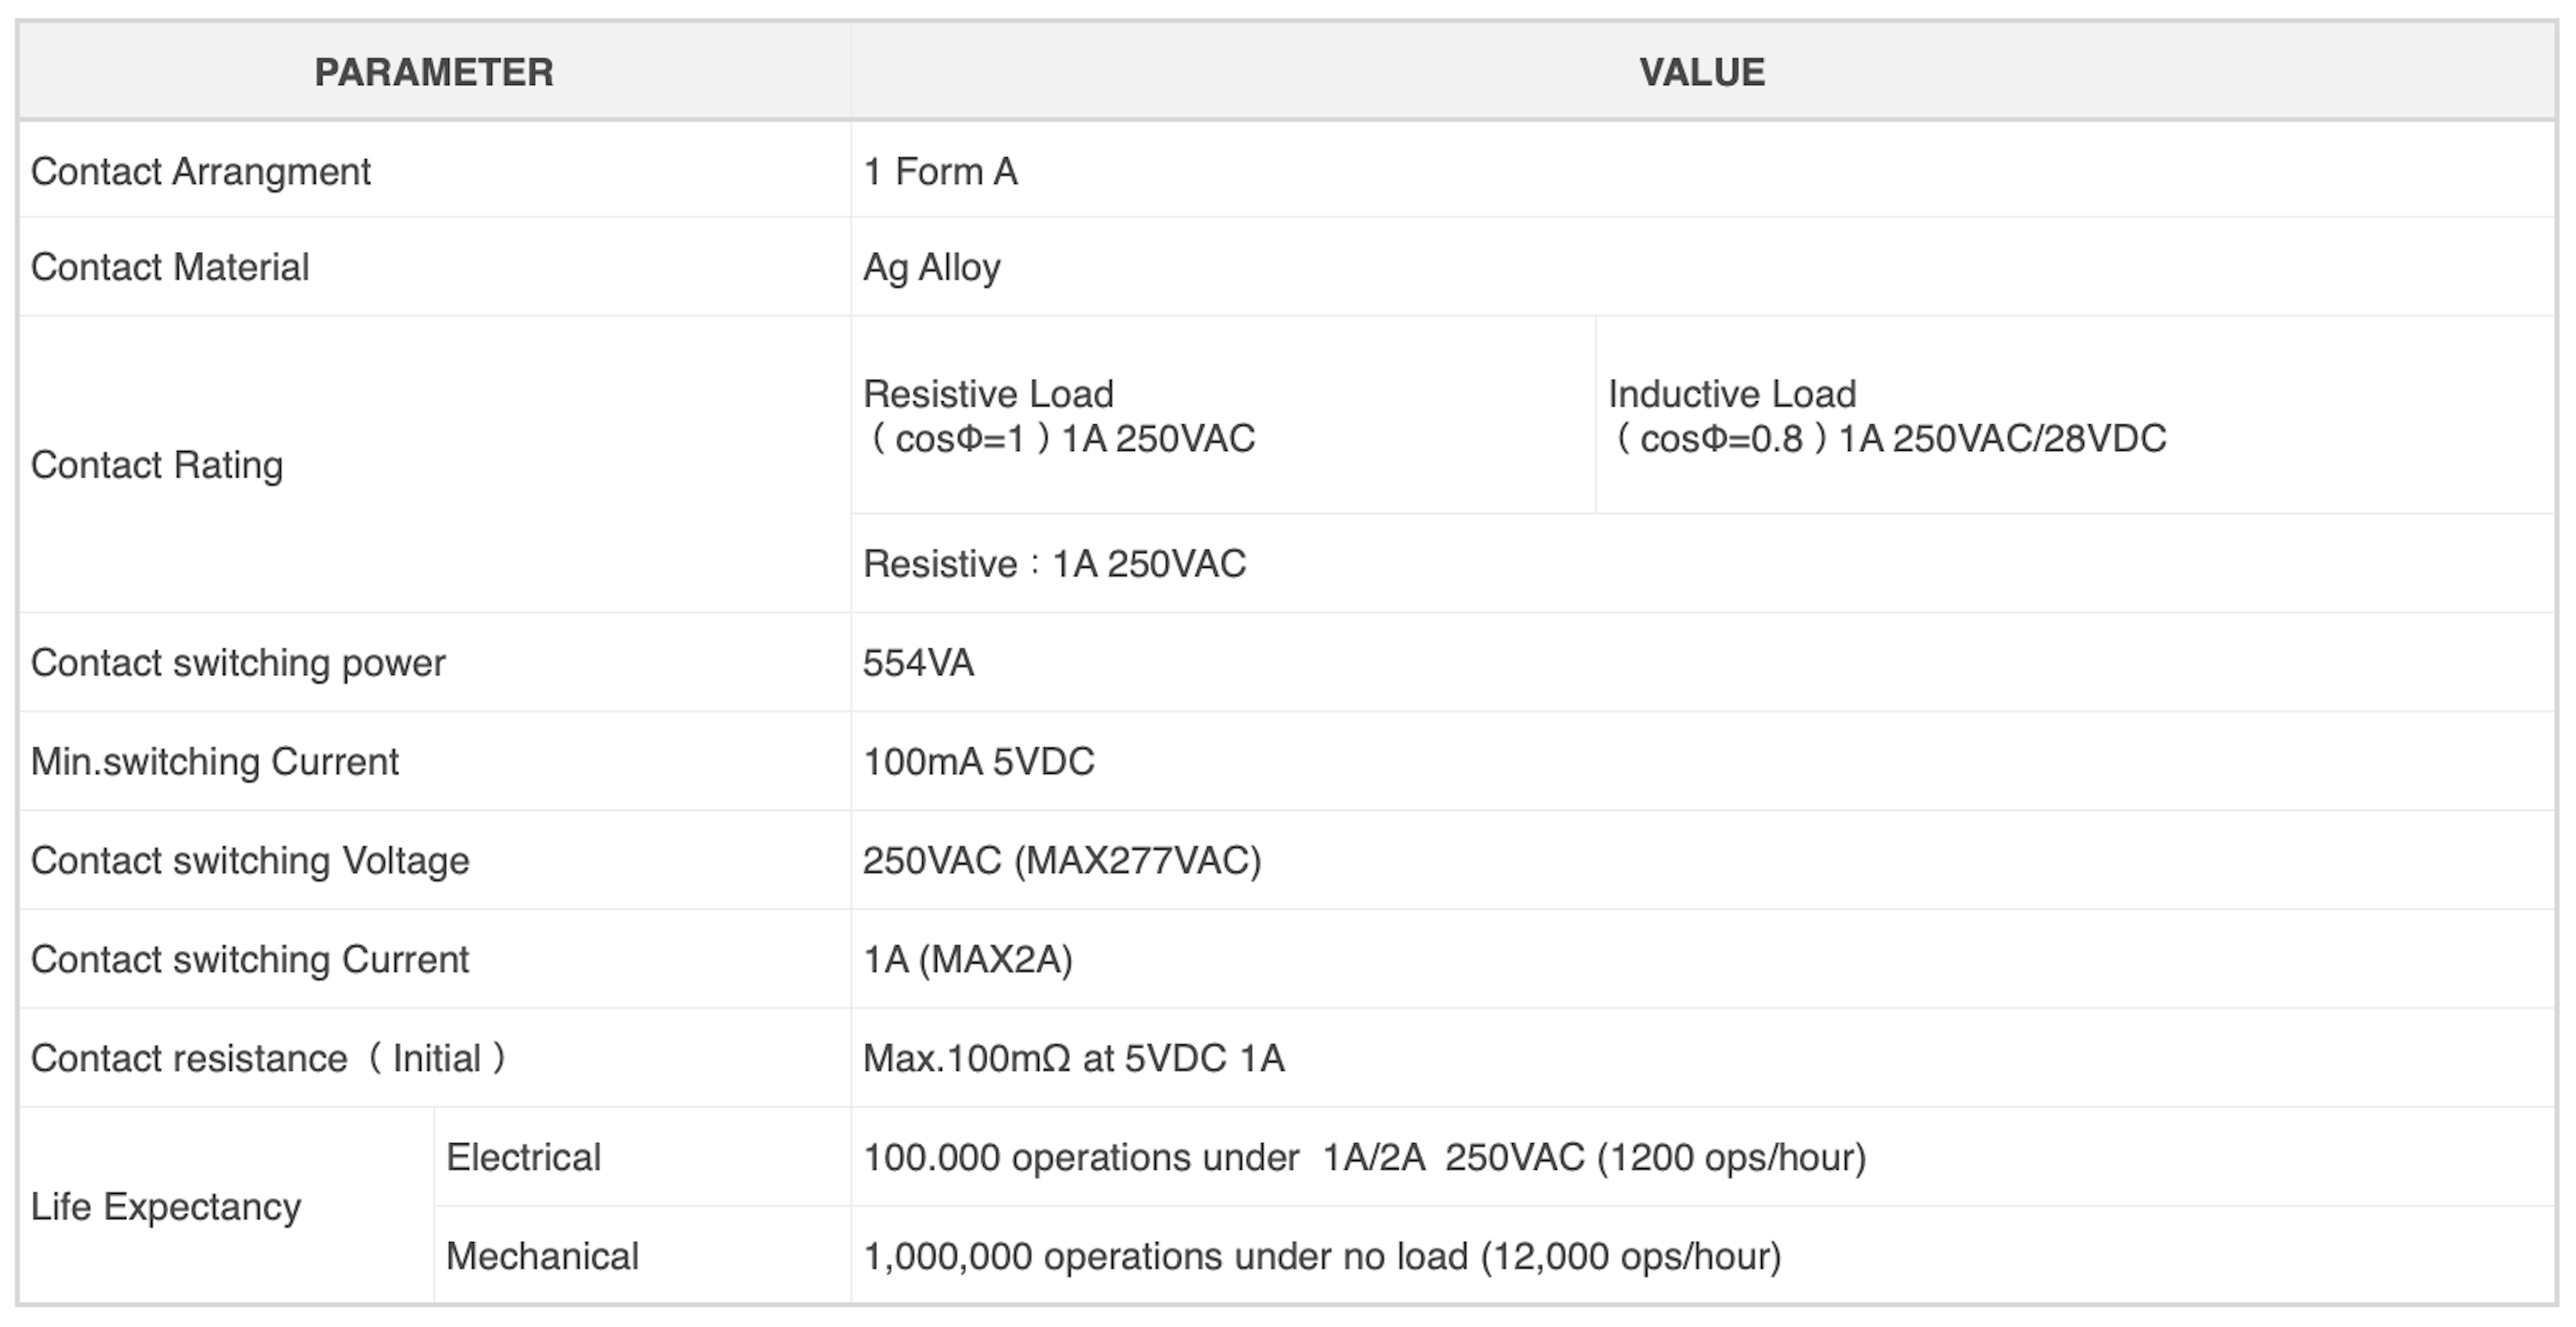2576x1327 pixels.
Task: Click the 100.000 operations electrical life value
Action: (x=1364, y=1157)
